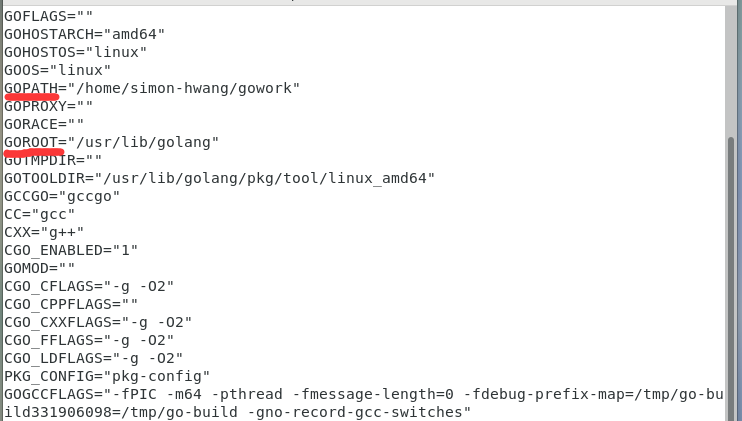Click the GOPATH variable name

31,88
